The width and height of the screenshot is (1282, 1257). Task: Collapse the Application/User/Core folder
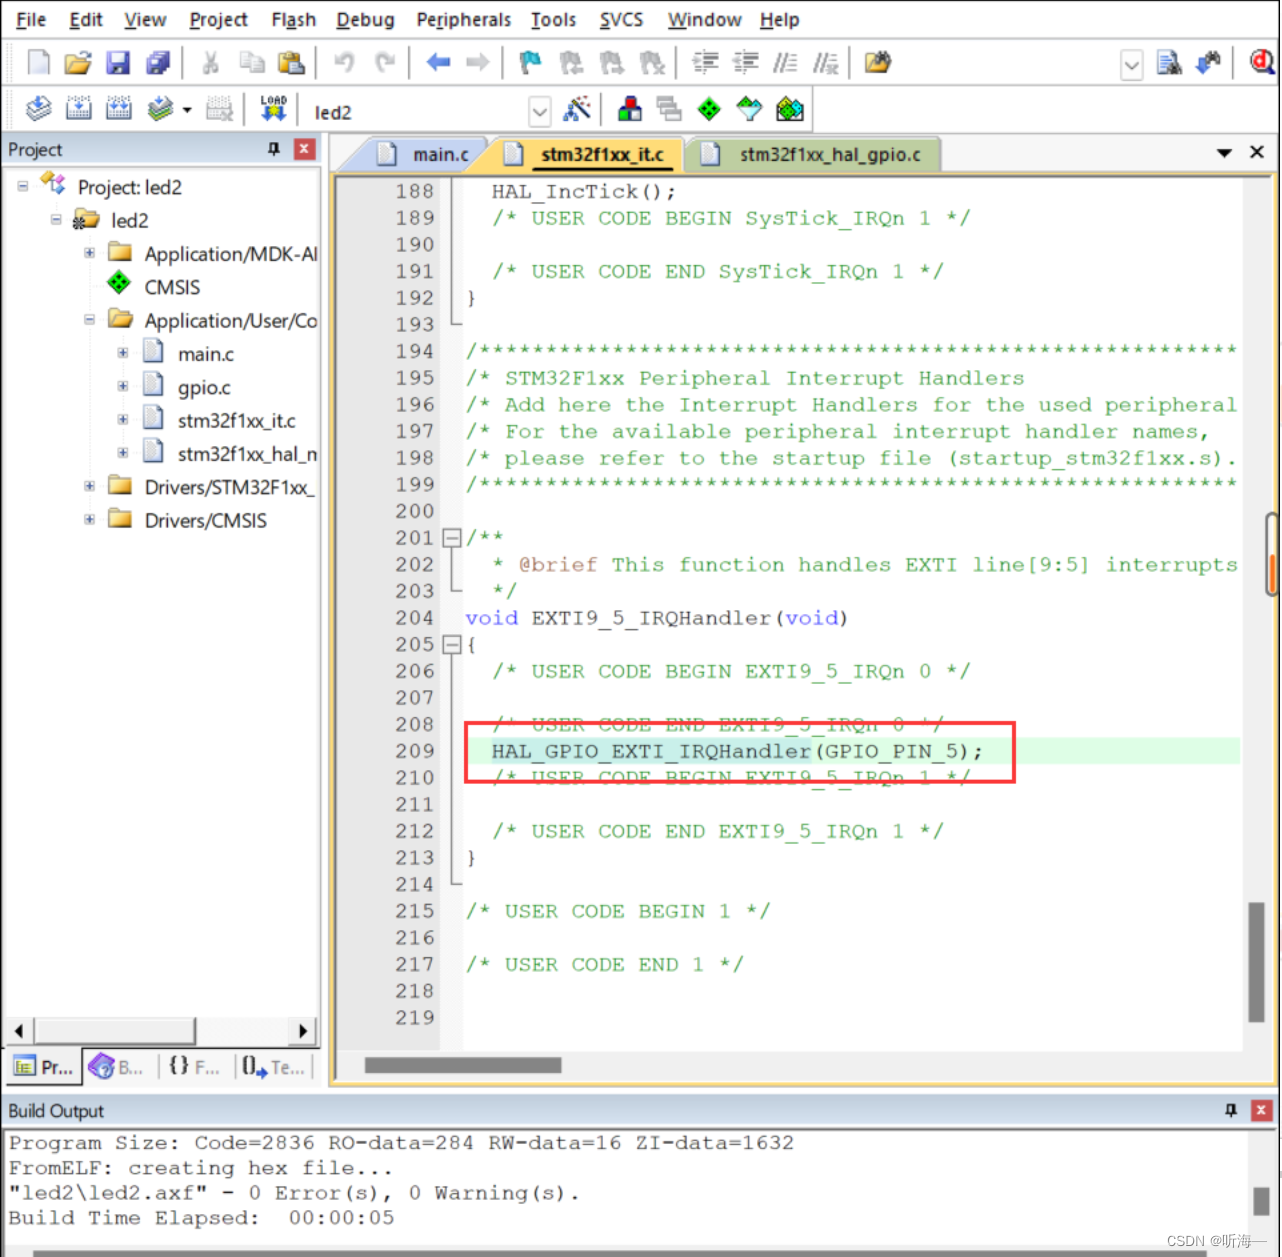[89, 320]
